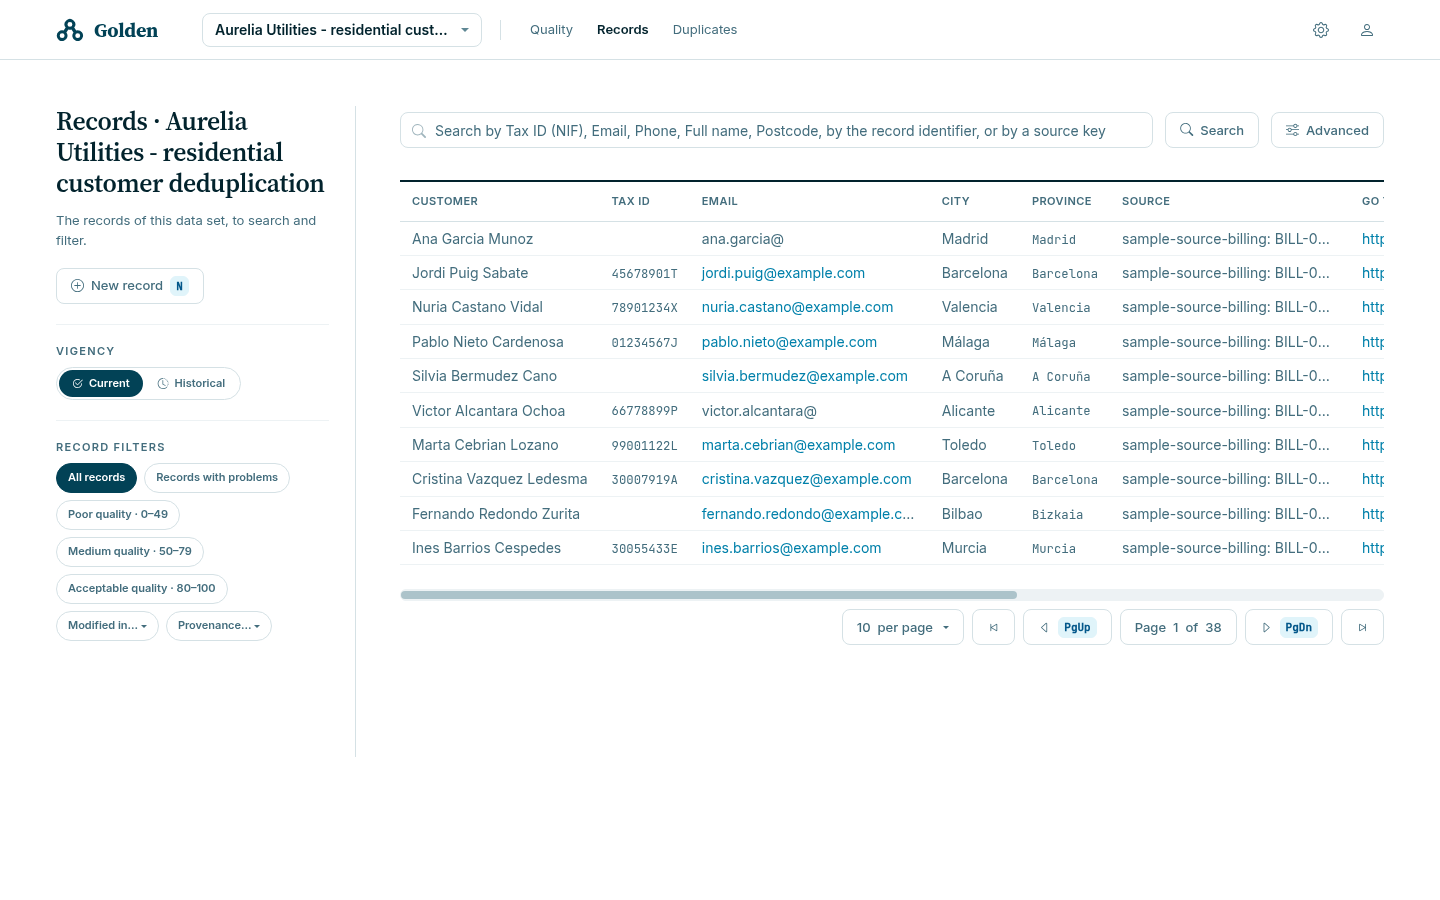Screen dimensions: 1440x900
Task: Click the horizontal table scrollbar
Action: click(708, 595)
